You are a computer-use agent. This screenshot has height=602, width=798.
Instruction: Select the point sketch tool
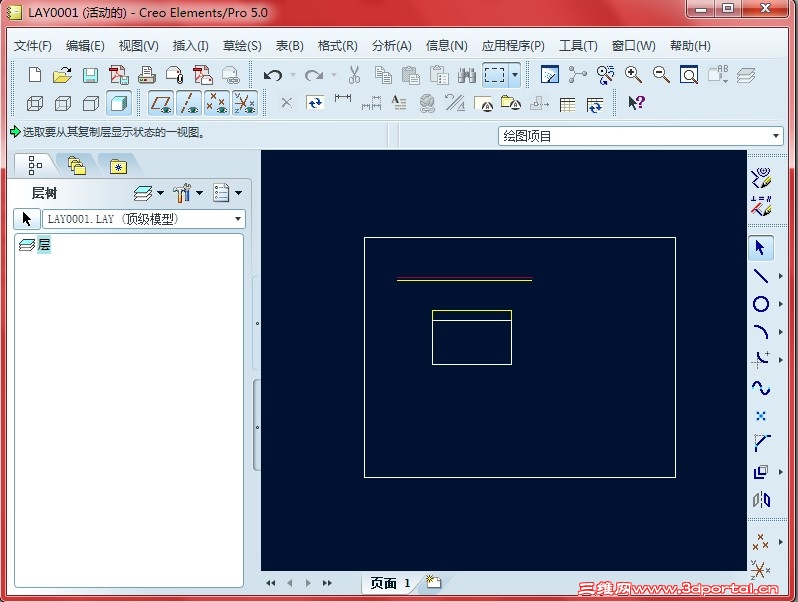coord(761,416)
